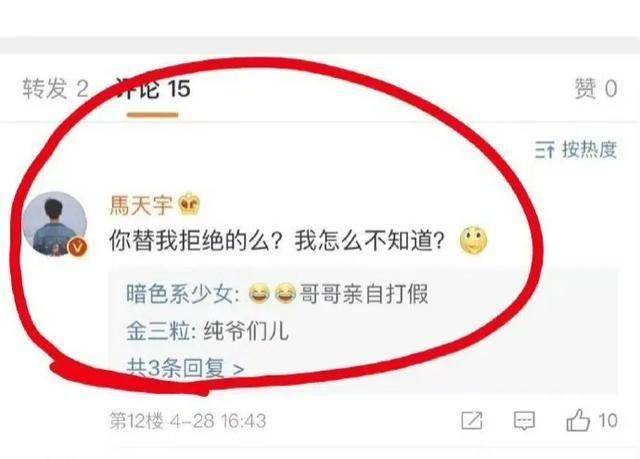Click the first laughing emoji in reply
Image resolution: width=640 pixels, height=459 pixels.
pyautogui.click(x=258, y=293)
